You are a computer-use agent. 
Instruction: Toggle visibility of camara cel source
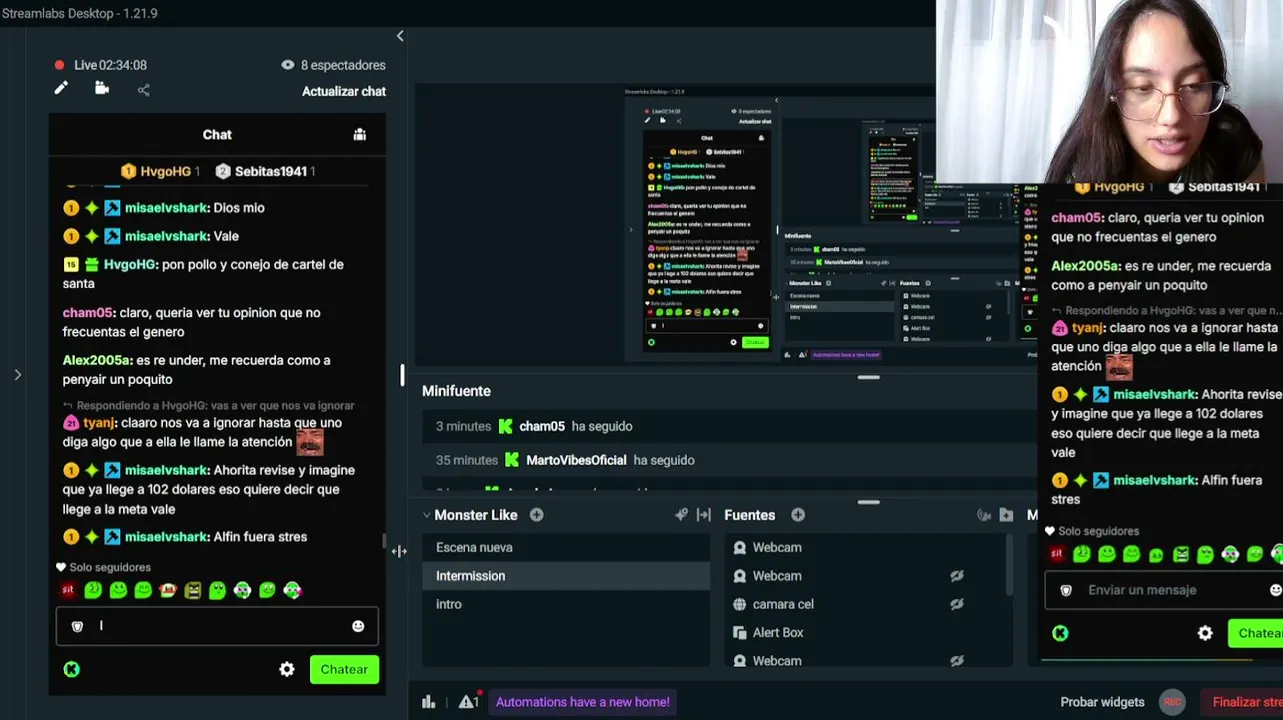tap(957, 604)
